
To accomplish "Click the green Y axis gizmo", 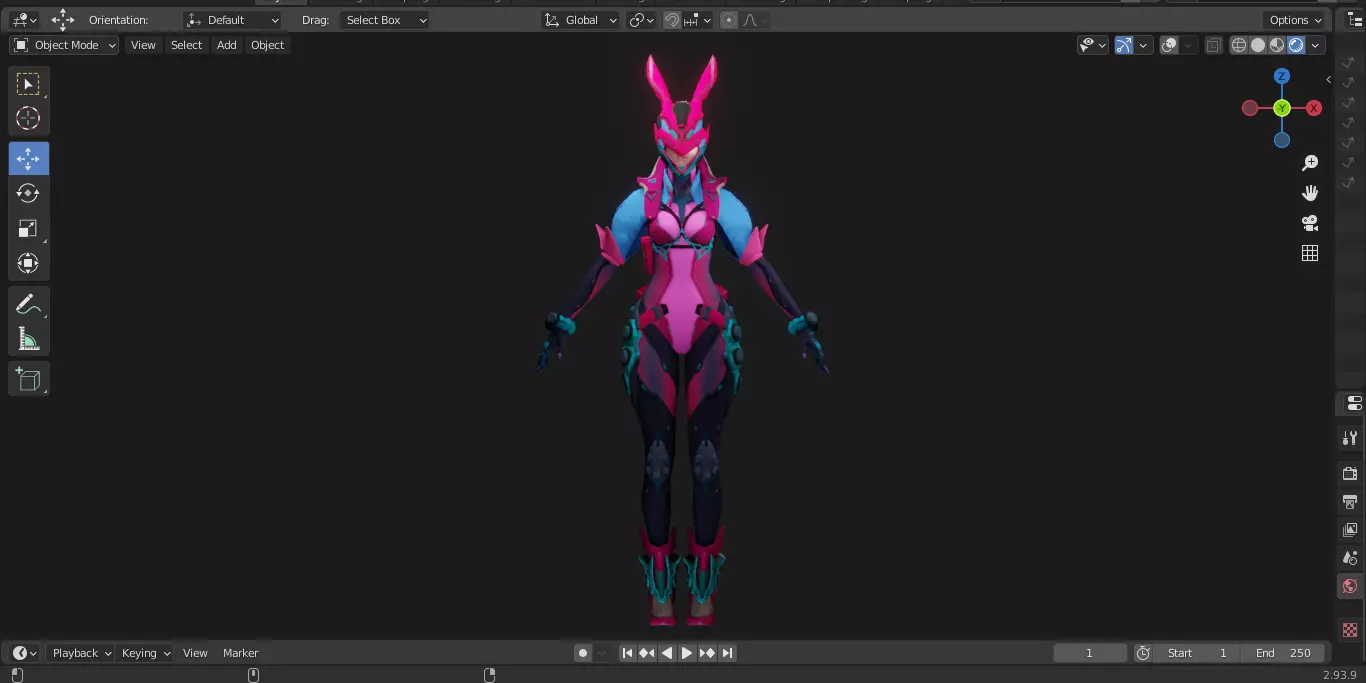I will 1282,108.
